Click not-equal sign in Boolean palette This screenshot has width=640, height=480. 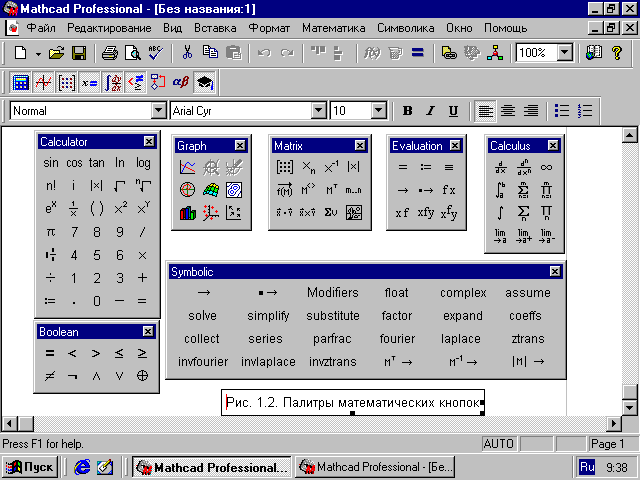click(50, 376)
